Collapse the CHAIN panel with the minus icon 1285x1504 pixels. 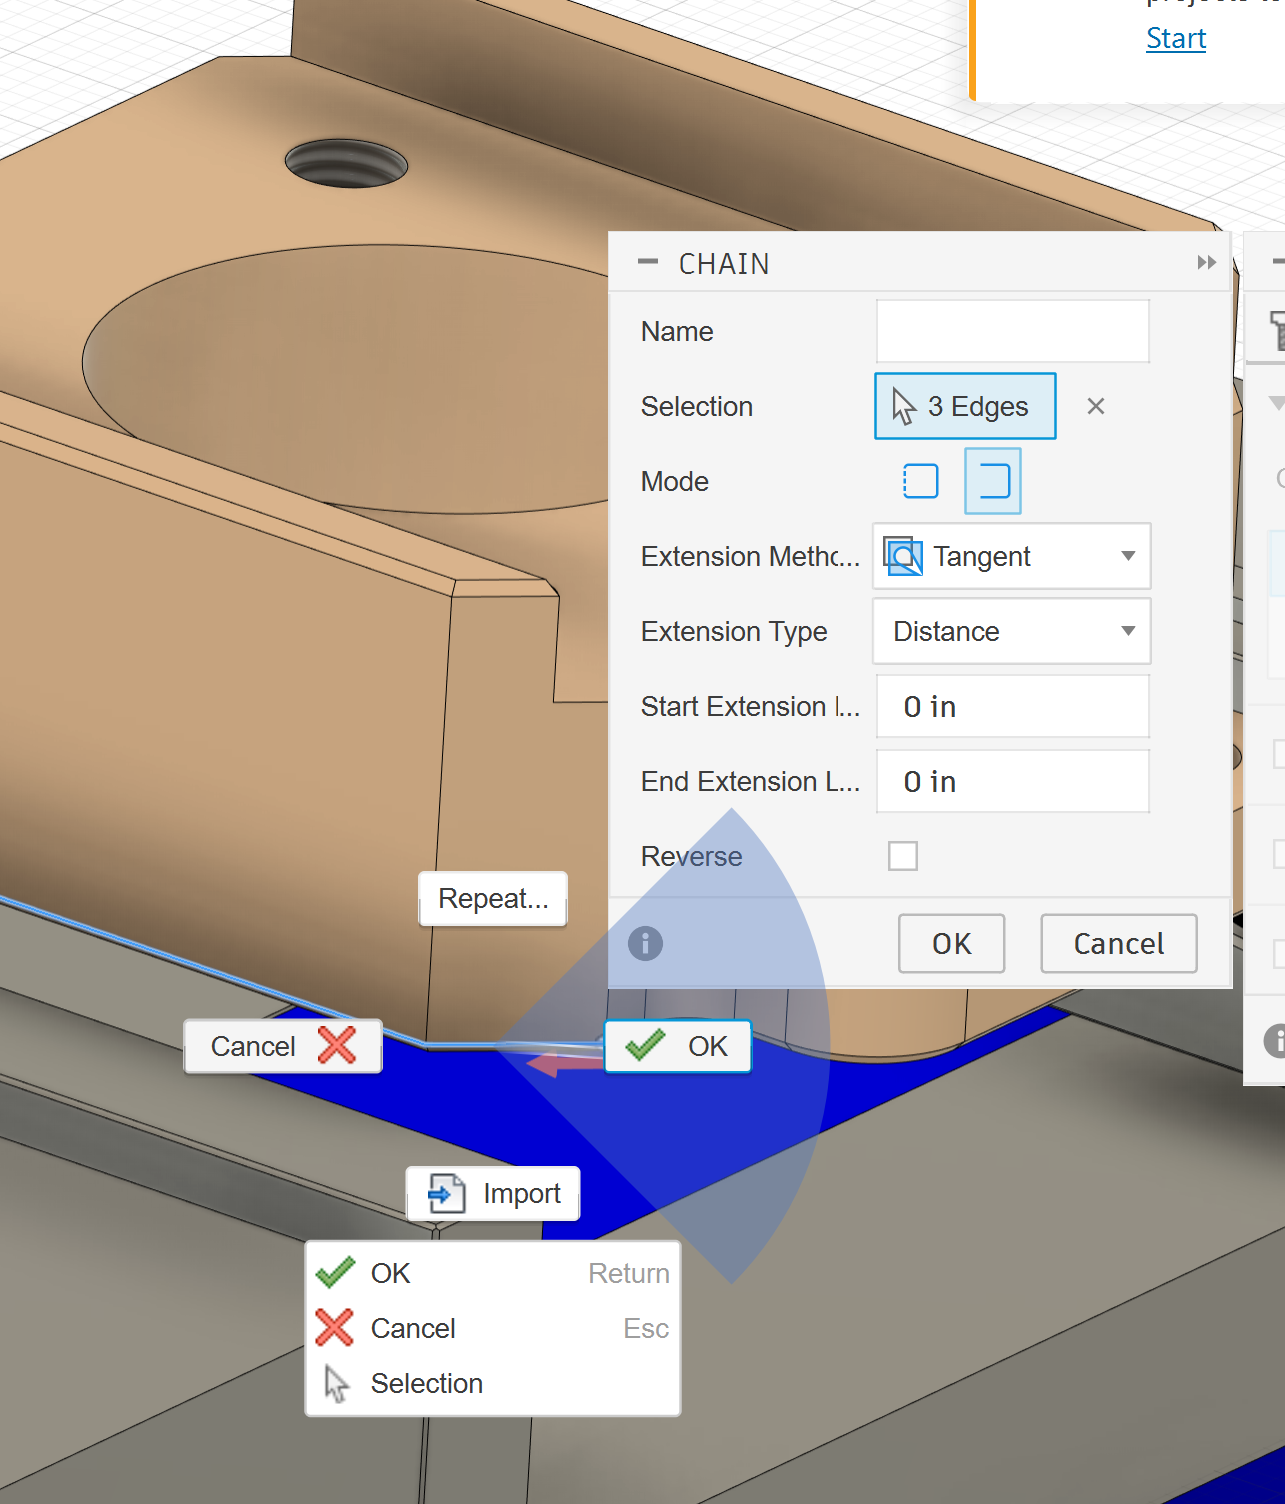click(648, 262)
